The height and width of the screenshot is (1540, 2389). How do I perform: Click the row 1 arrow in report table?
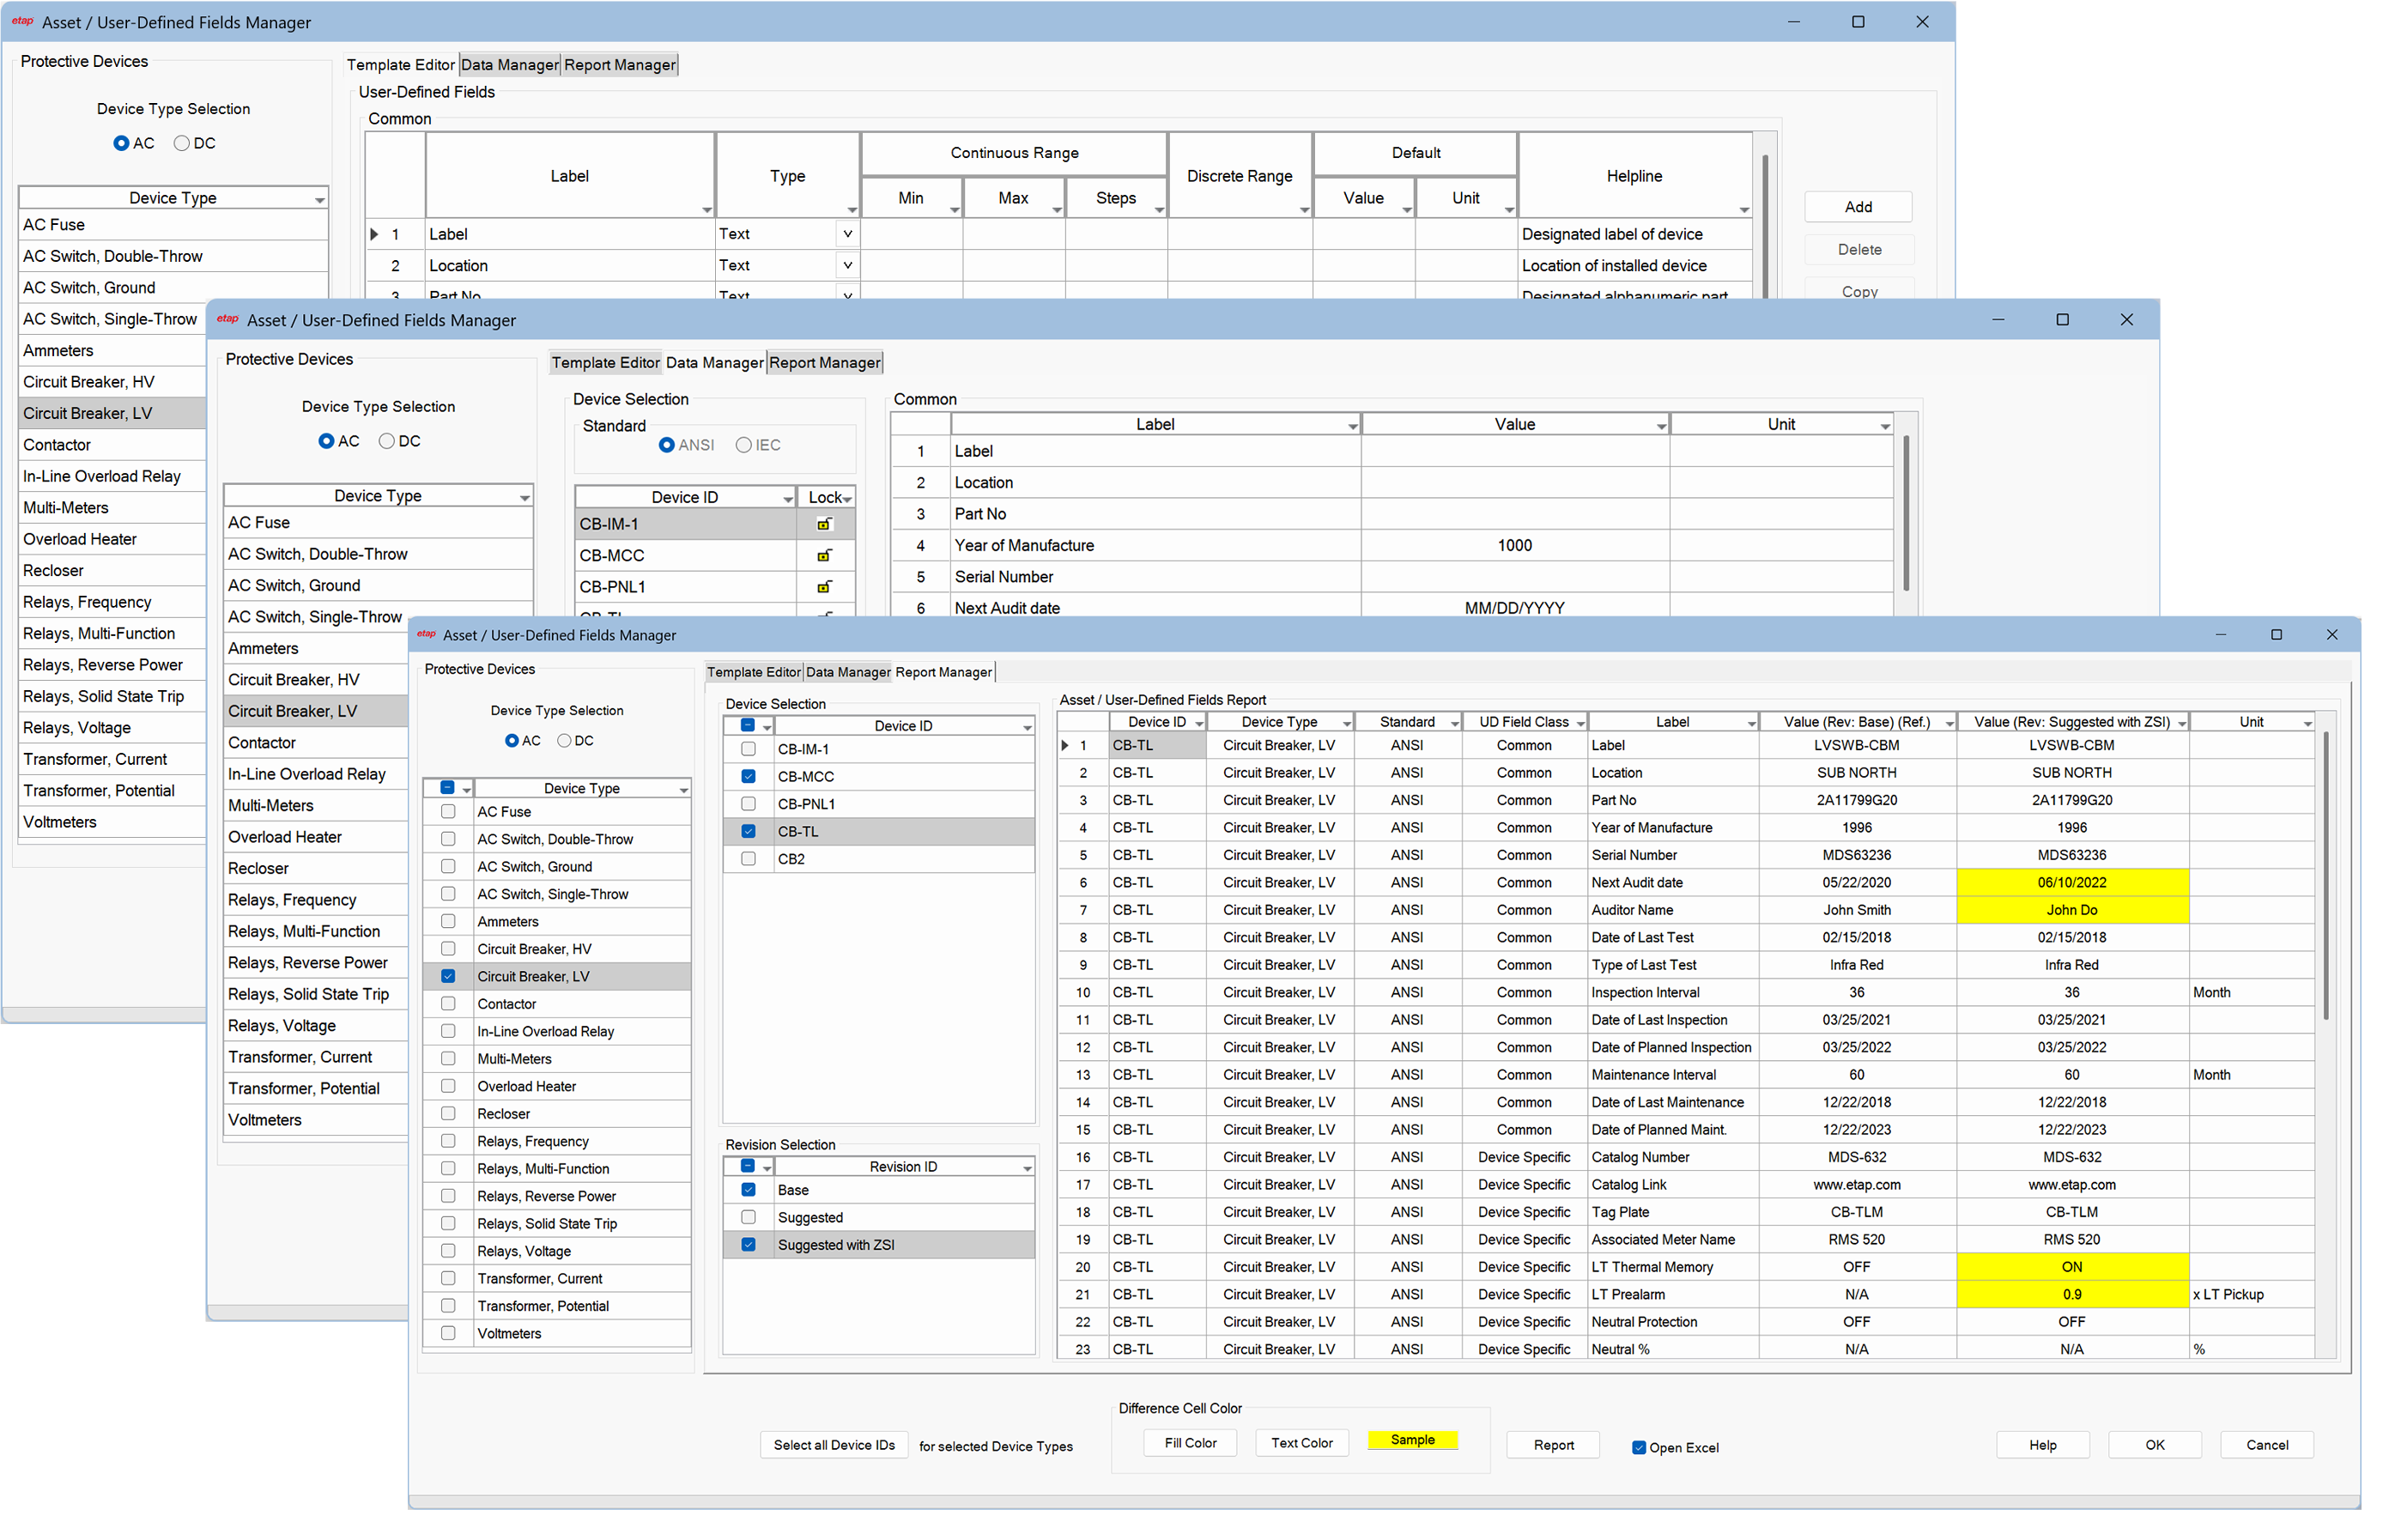[x=1065, y=745]
